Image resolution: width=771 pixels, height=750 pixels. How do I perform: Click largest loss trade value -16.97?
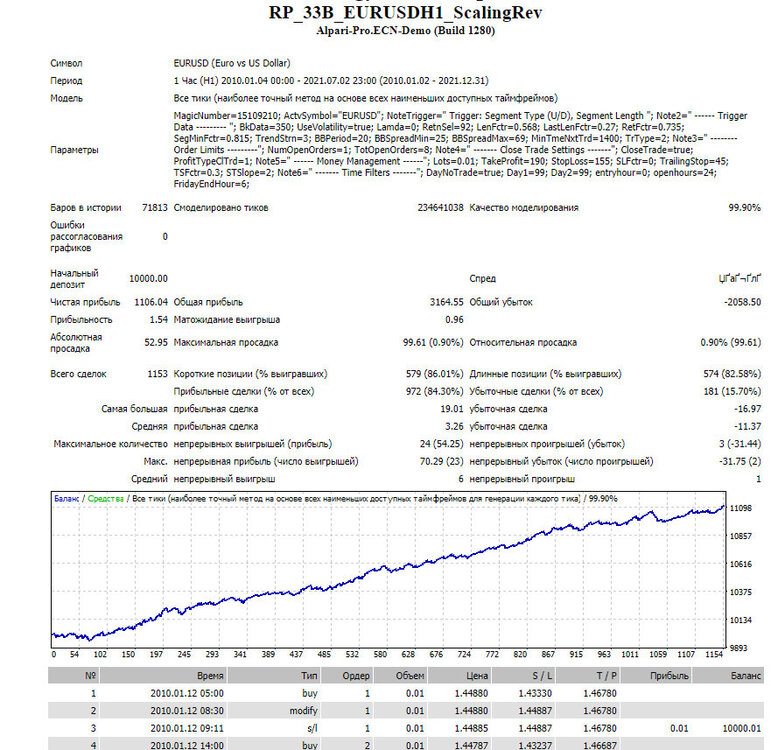[x=747, y=409]
